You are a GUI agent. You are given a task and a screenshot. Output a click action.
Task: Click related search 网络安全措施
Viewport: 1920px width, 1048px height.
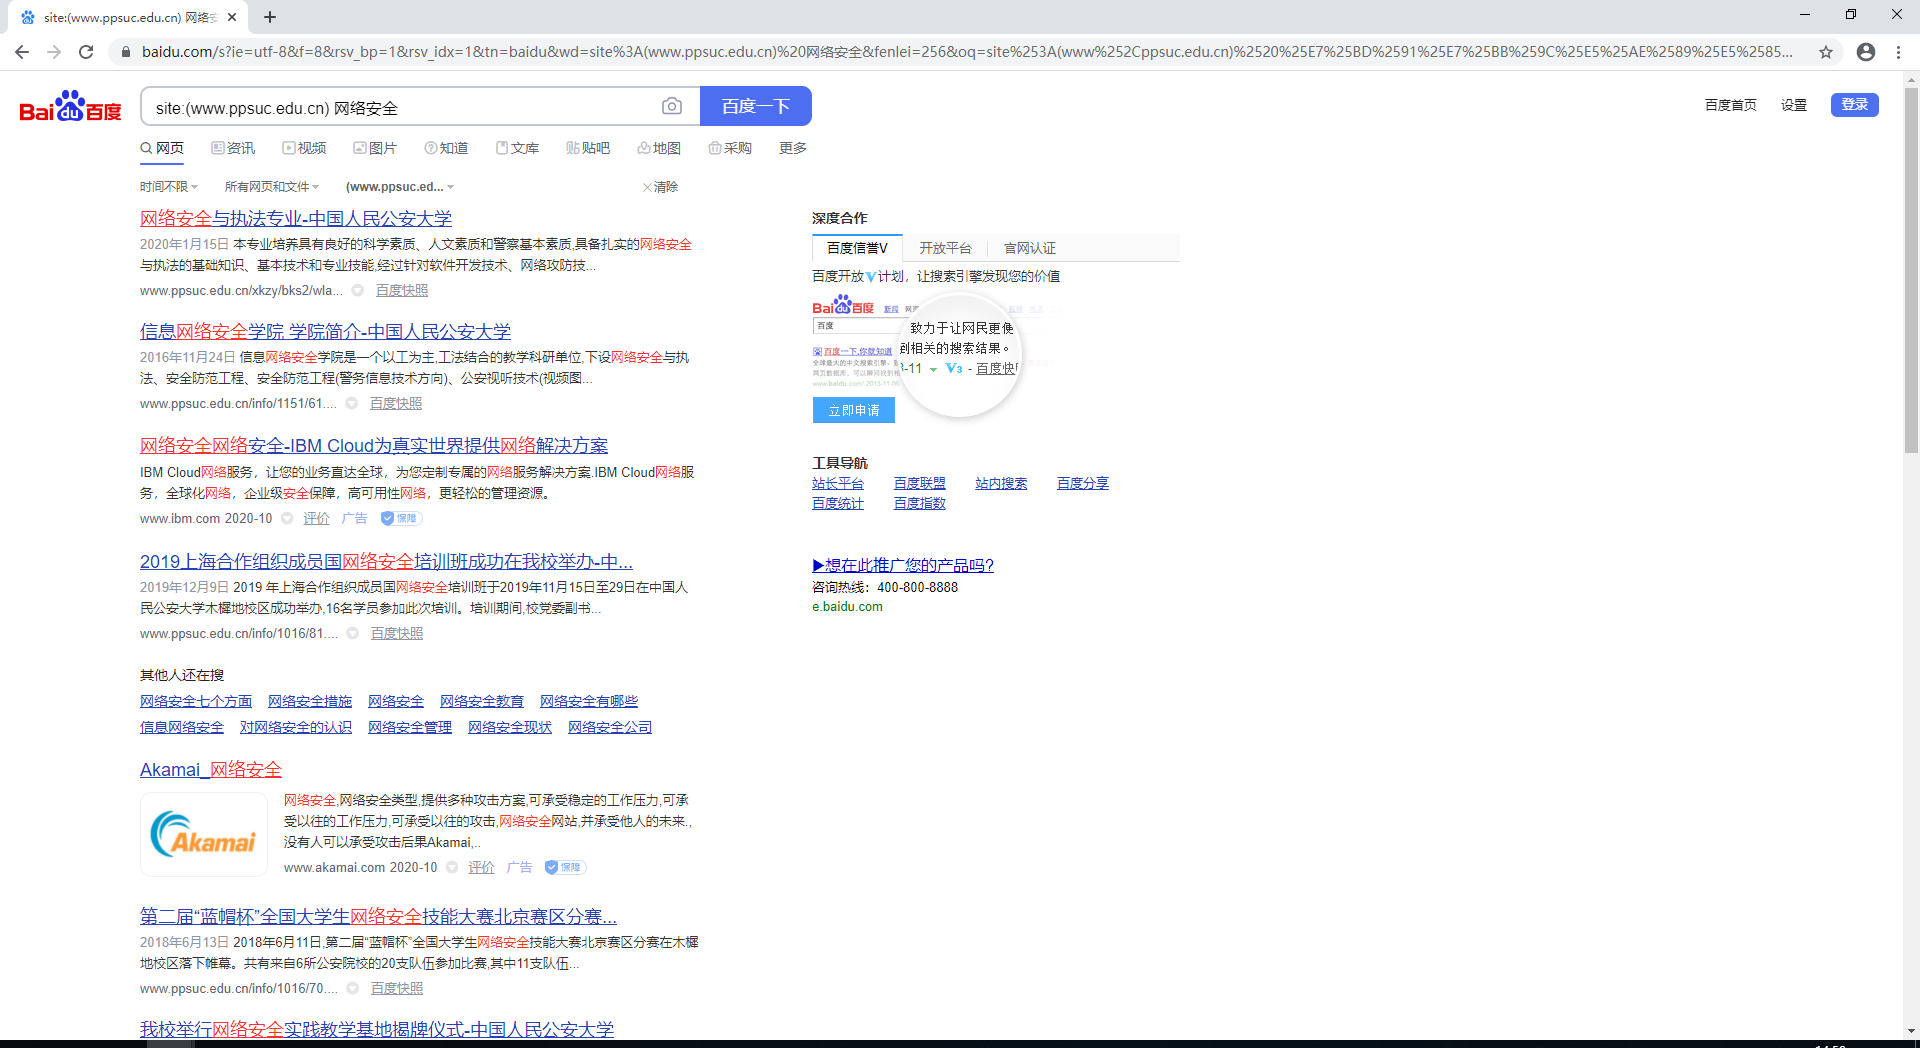(310, 702)
